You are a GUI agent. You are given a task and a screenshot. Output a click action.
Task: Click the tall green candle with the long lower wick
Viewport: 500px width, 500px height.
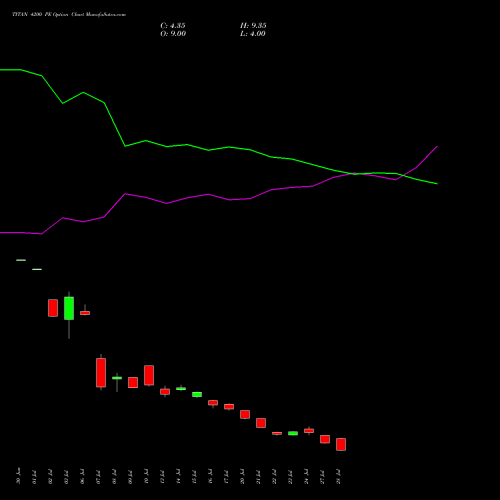point(69,308)
